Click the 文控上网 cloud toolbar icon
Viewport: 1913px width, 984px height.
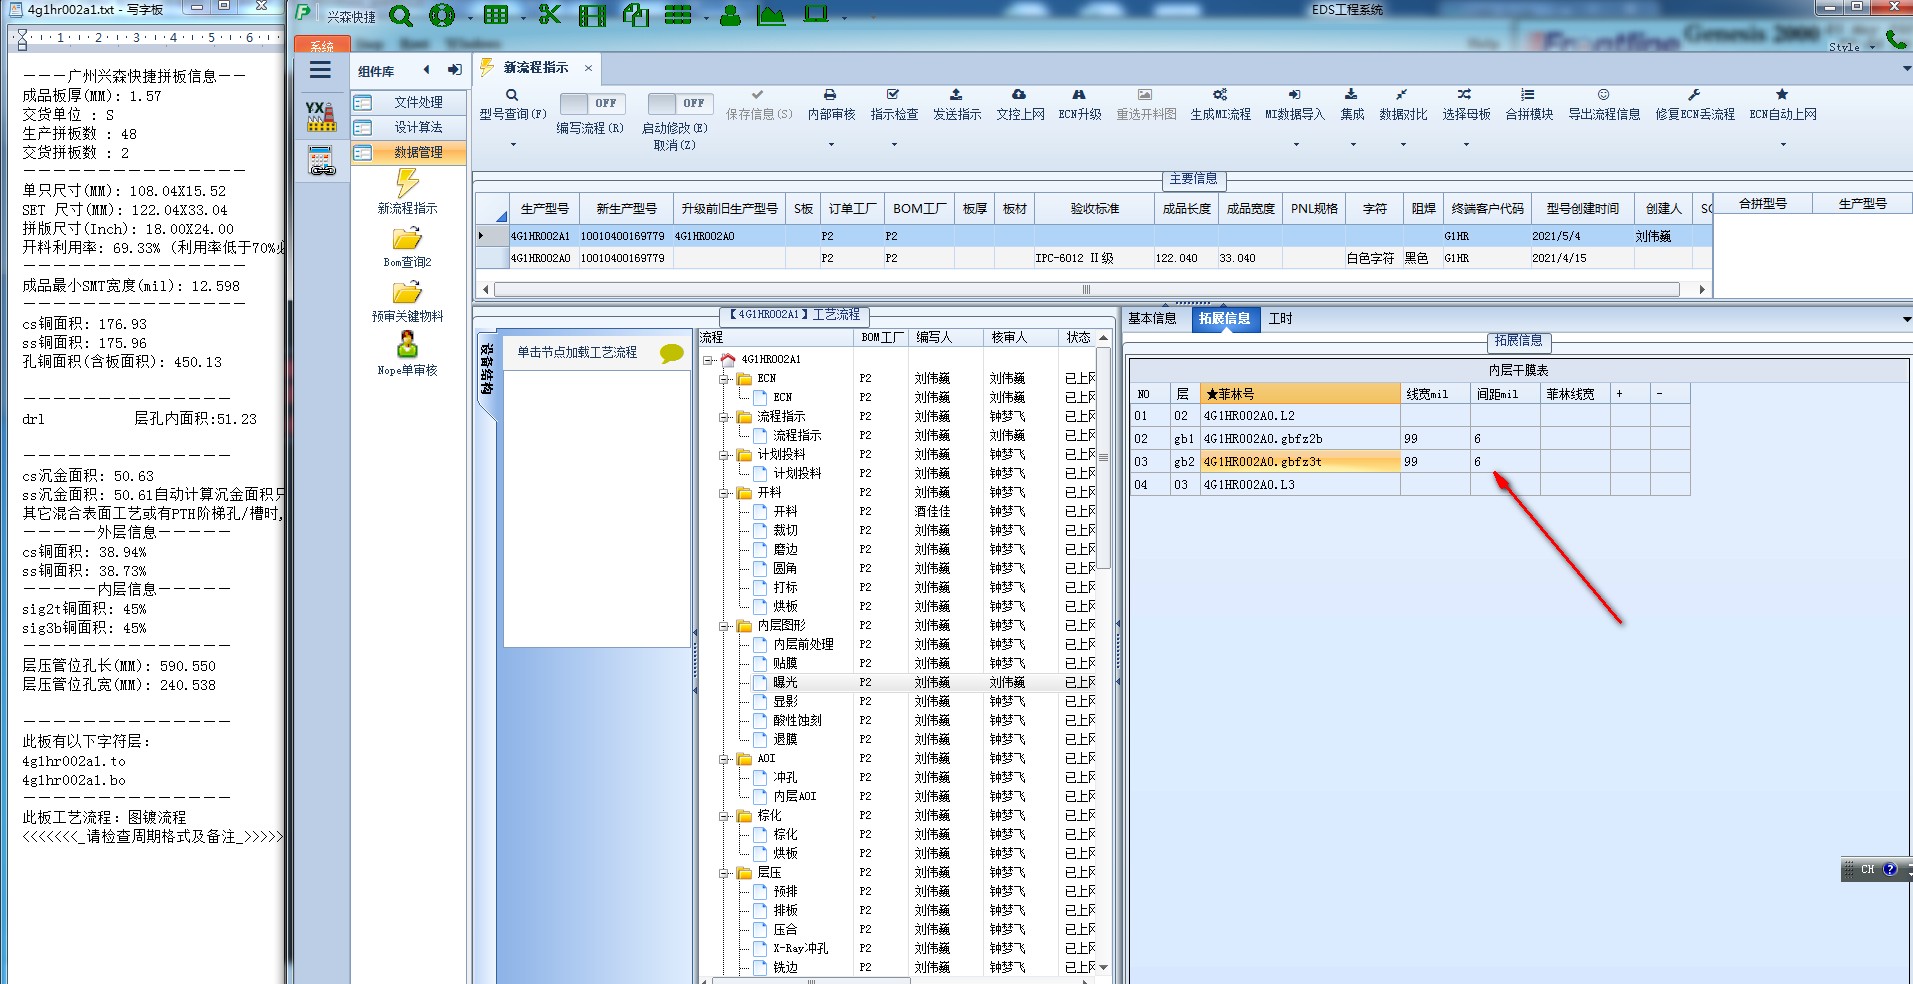click(x=1019, y=95)
